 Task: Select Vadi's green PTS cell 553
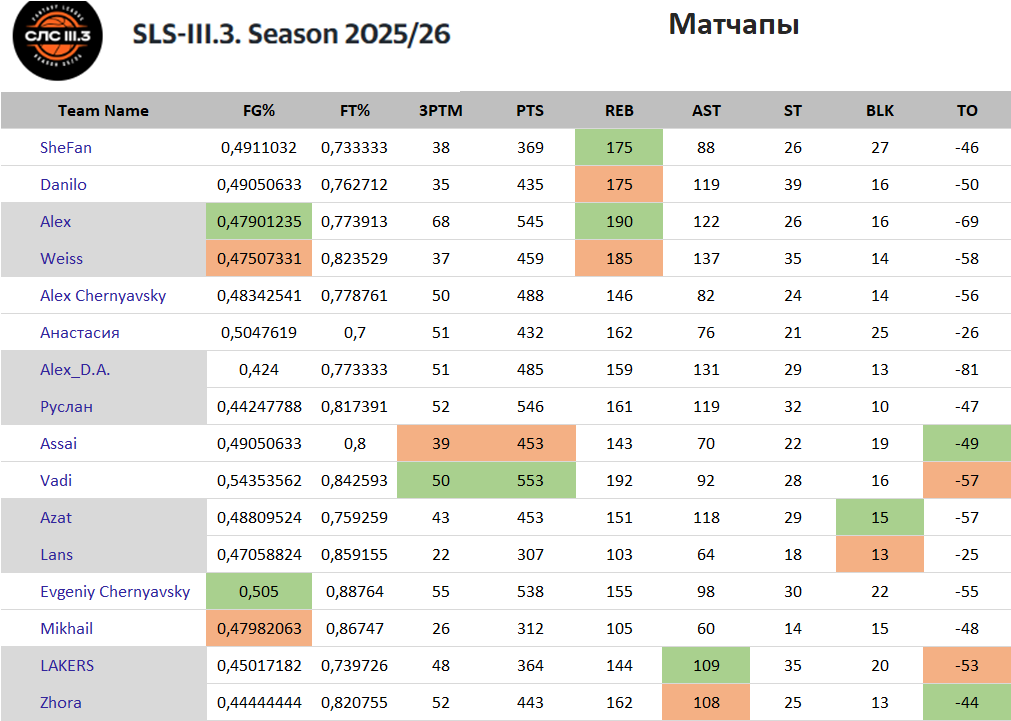coord(530,481)
